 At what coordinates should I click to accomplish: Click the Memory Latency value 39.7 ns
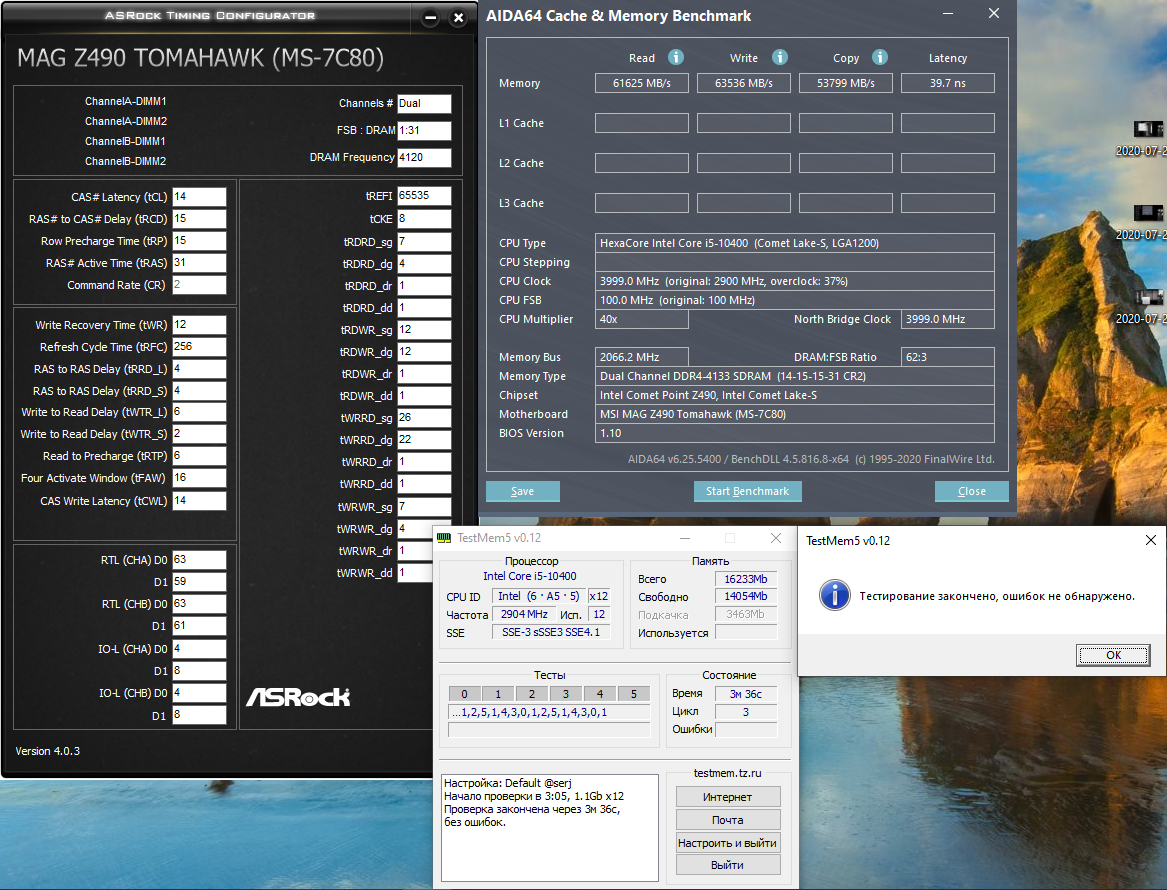click(947, 83)
